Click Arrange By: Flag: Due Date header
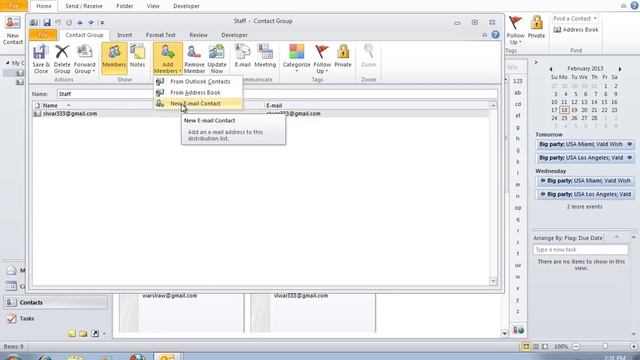The height and width of the screenshot is (360, 640). coord(568,238)
